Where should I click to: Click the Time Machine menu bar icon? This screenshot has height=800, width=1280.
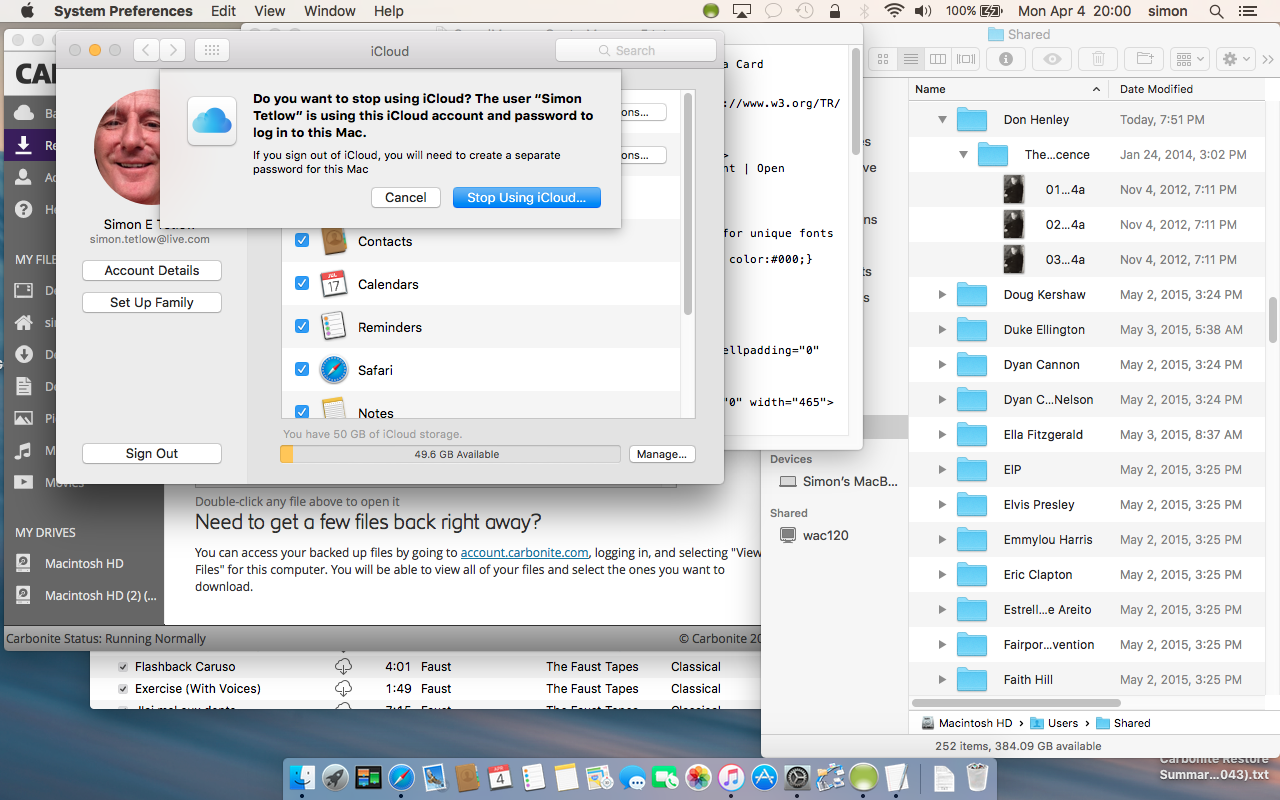pos(804,11)
